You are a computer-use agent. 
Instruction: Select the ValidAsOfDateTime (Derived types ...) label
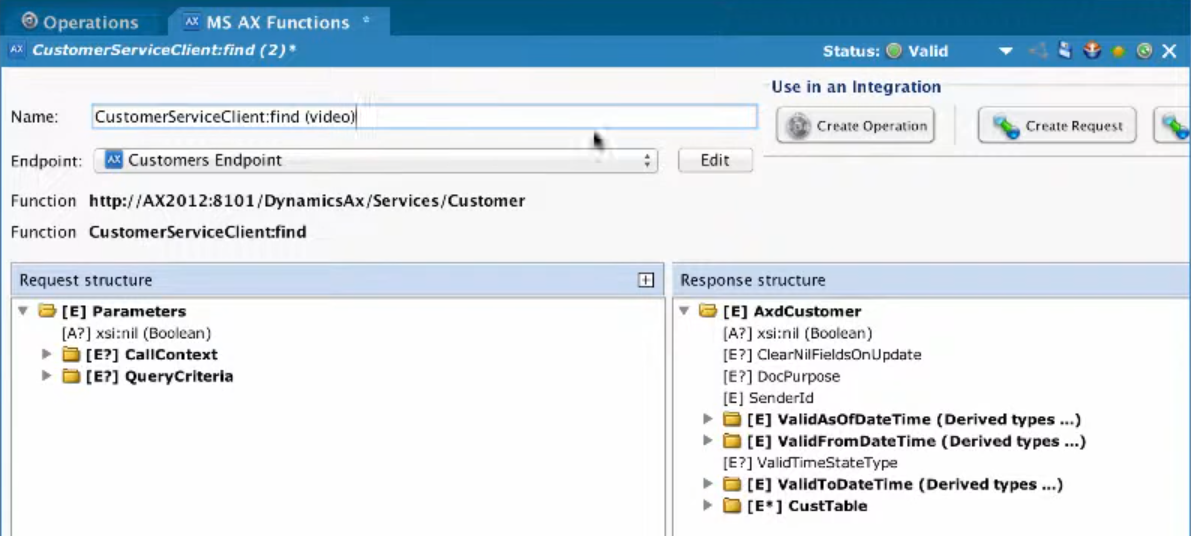(914, 419)
